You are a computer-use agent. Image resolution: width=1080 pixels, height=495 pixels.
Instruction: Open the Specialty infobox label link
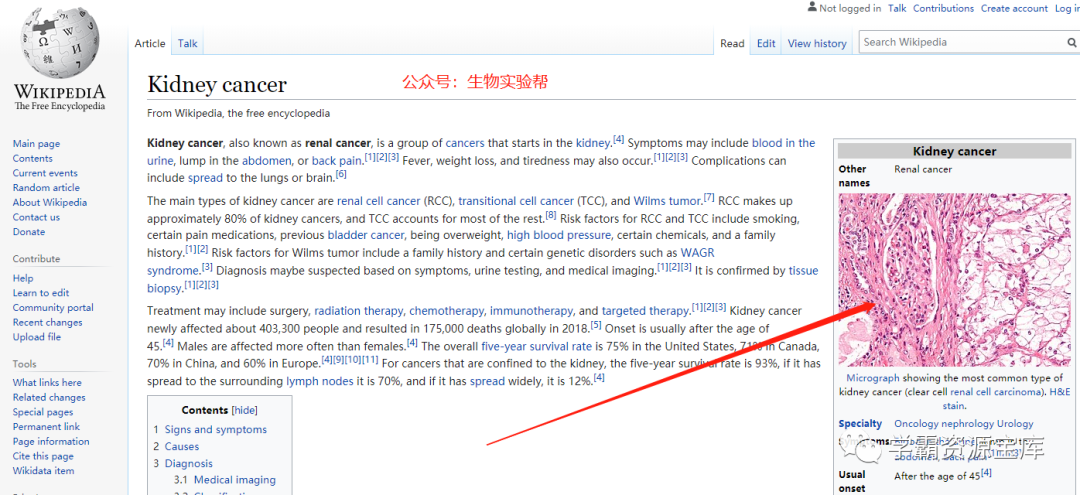(x=860, y=423)
